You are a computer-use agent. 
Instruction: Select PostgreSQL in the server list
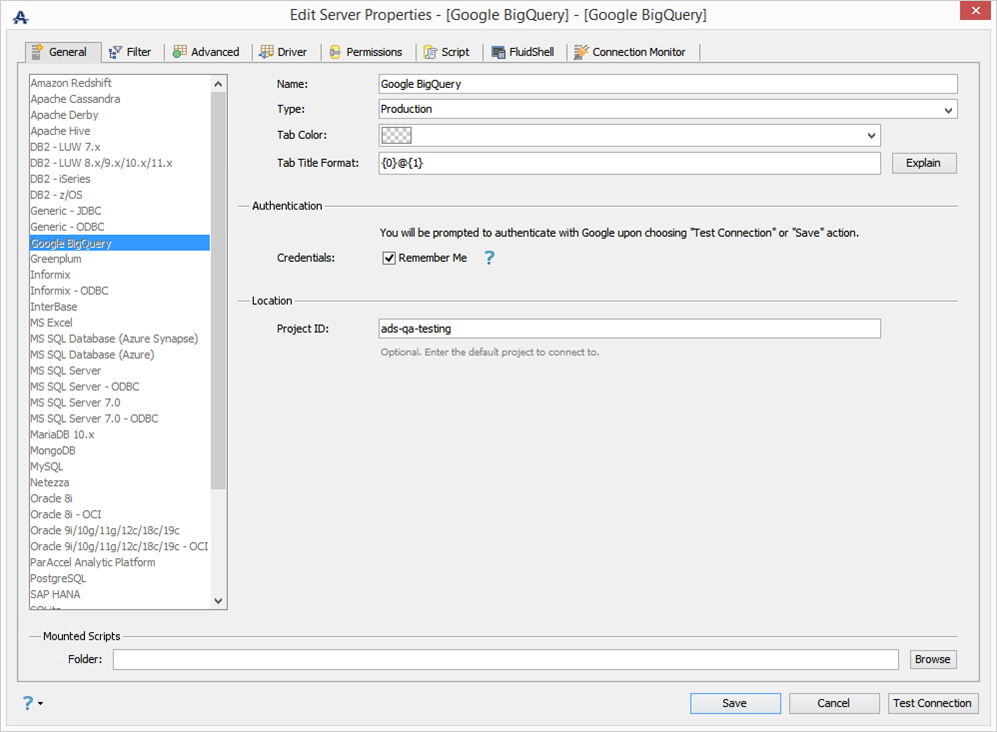coord(120,578)
